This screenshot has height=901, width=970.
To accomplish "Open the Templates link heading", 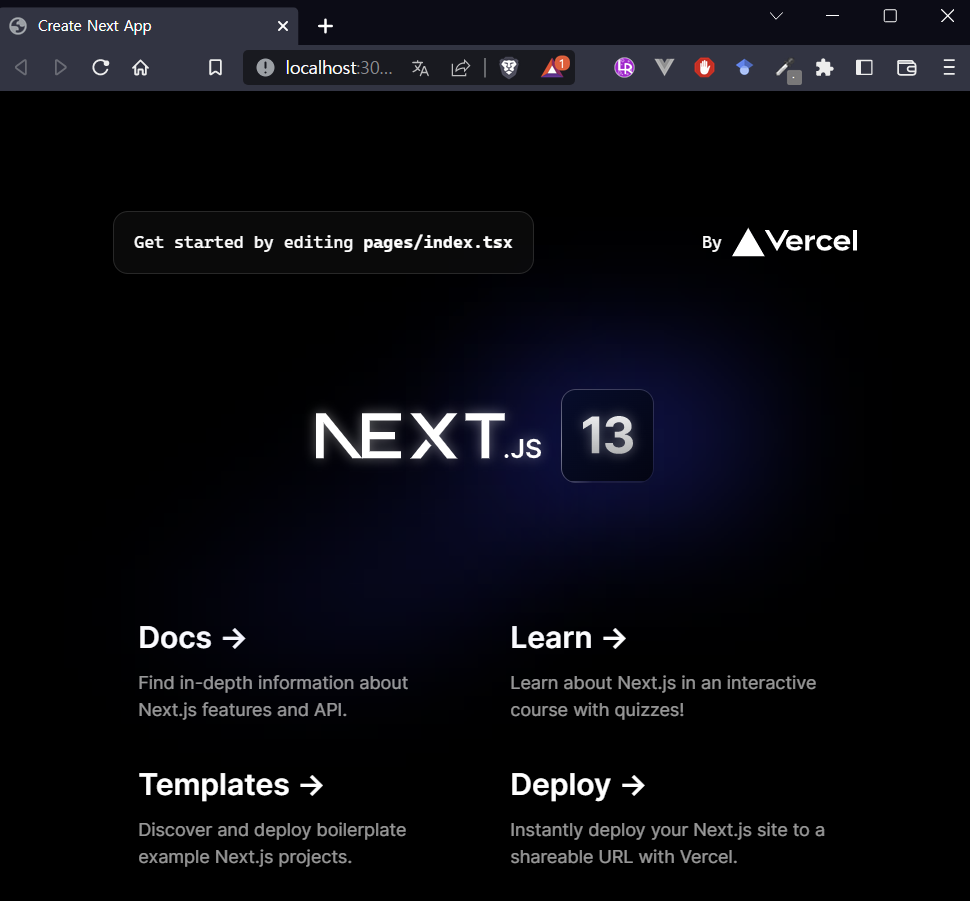I will click(231, 785).
